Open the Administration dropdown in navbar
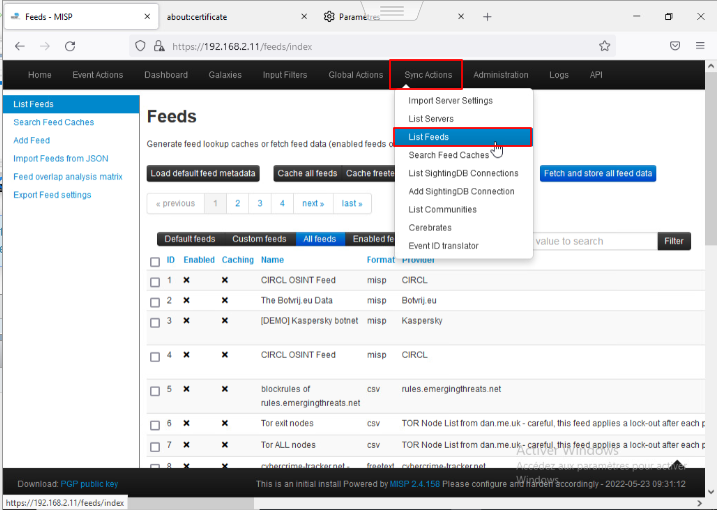The height and width of the screenshot is (510, 717). (500, 75)
